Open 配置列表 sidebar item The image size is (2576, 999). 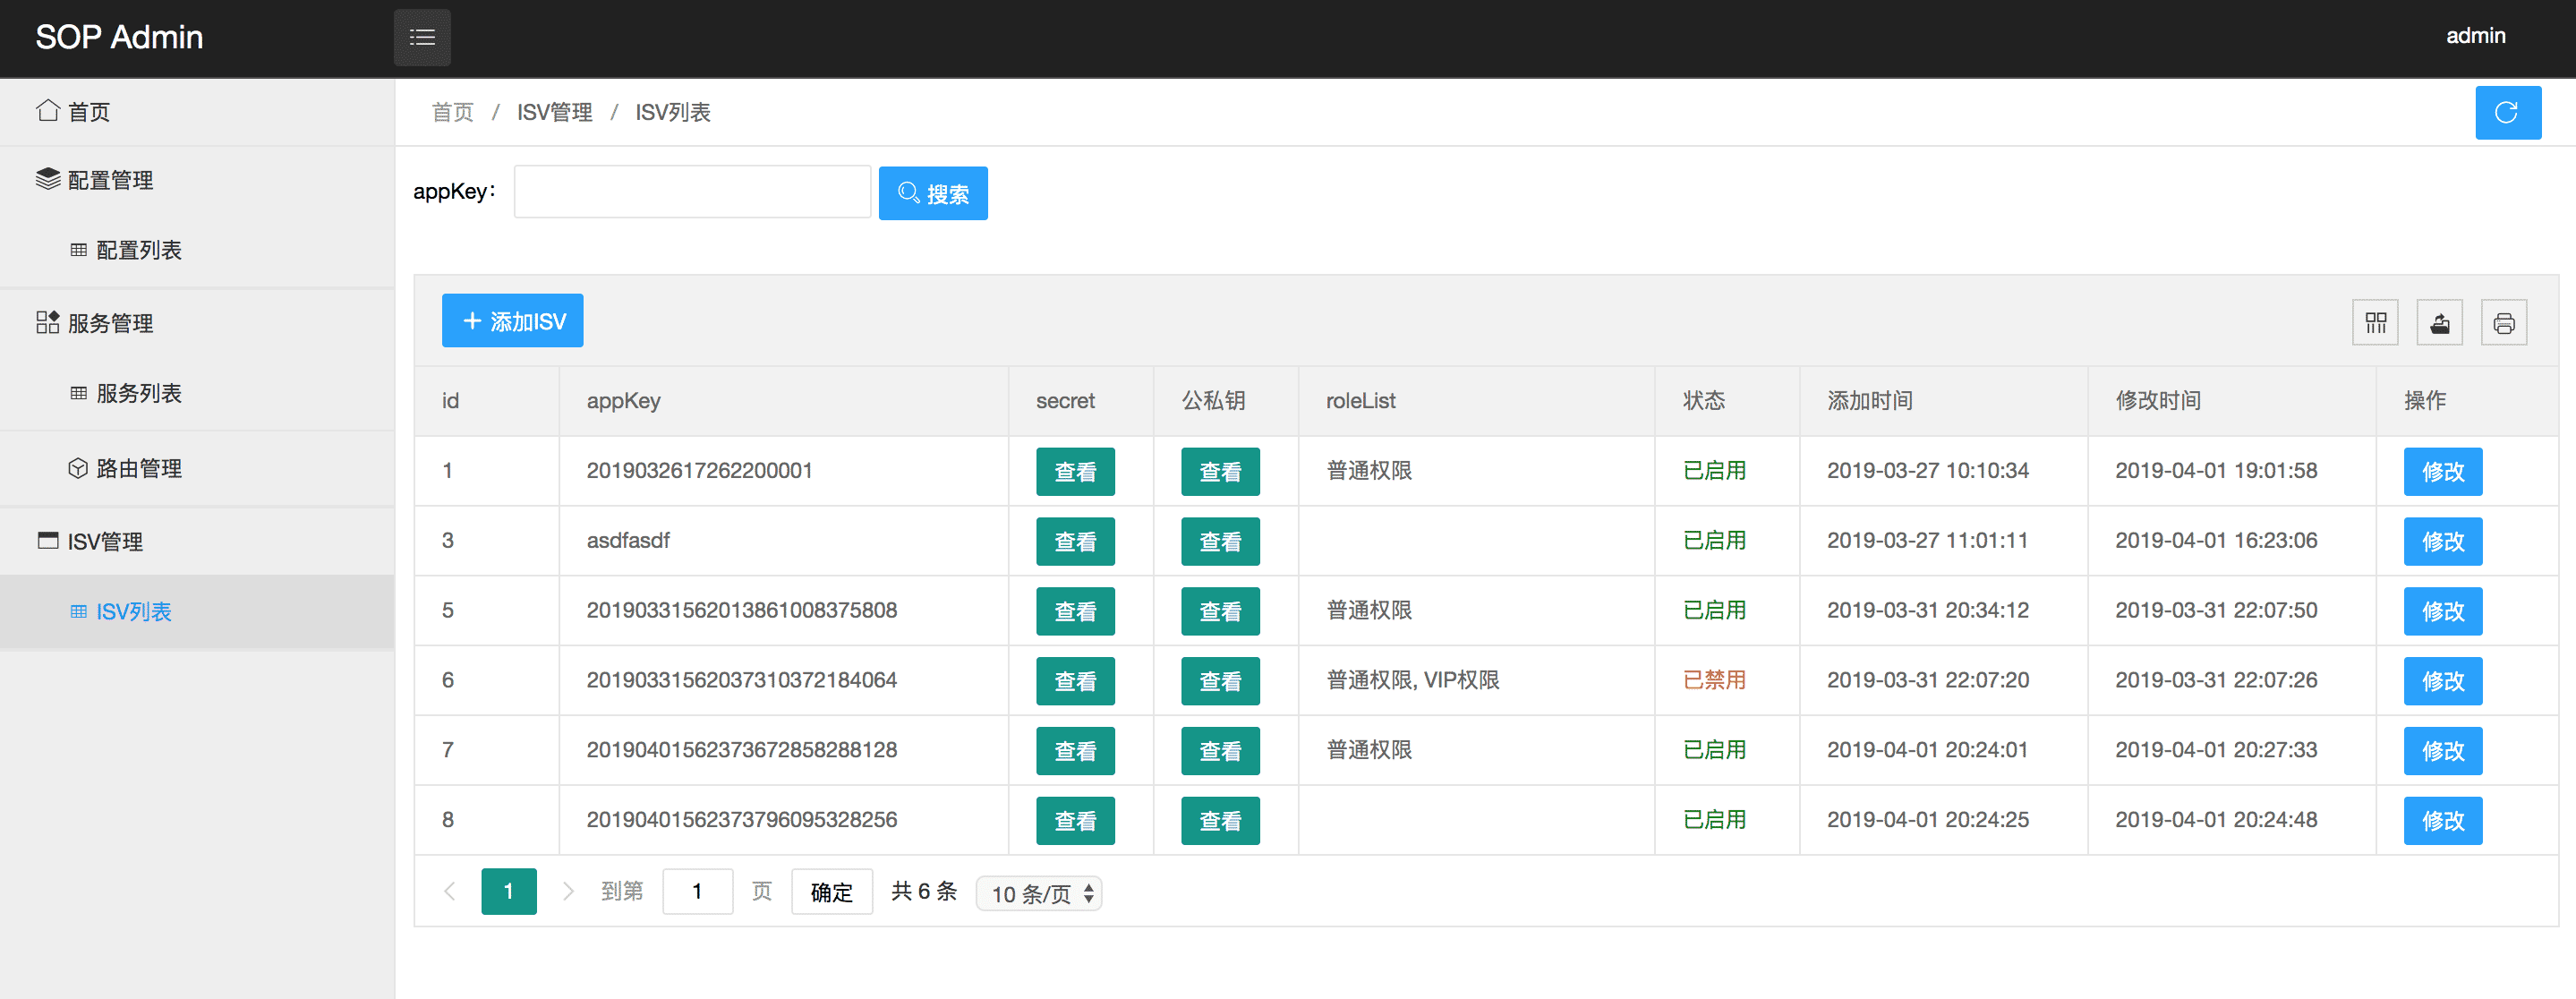[138, 250]
